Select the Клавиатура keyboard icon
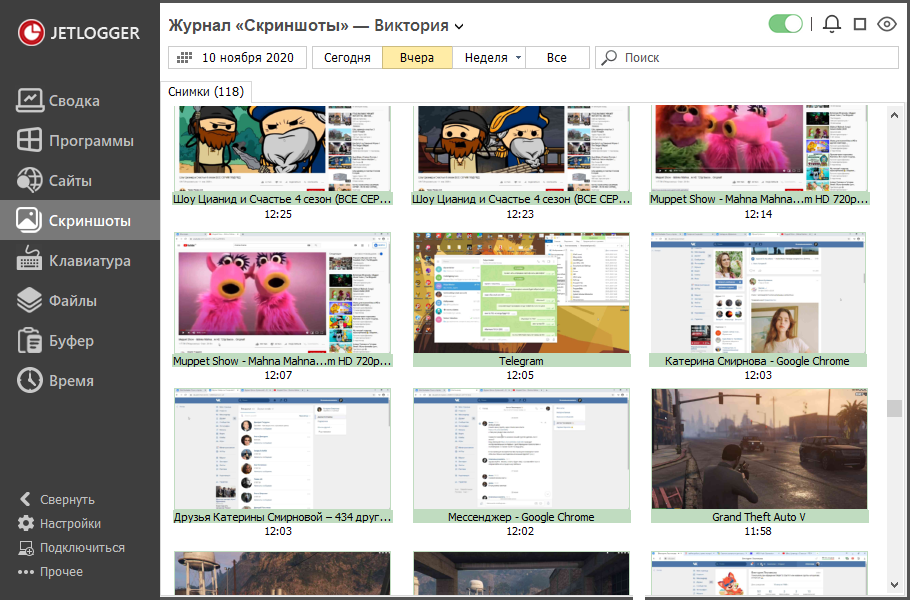Viewport: 910px width, 600px height. click(x=30, y=261)
